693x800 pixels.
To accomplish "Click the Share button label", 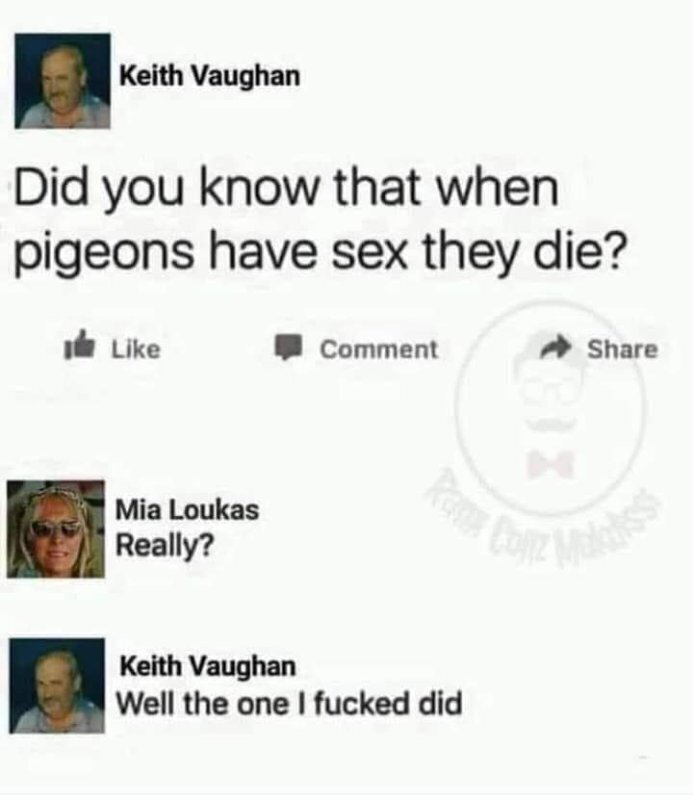I will 623,349.
